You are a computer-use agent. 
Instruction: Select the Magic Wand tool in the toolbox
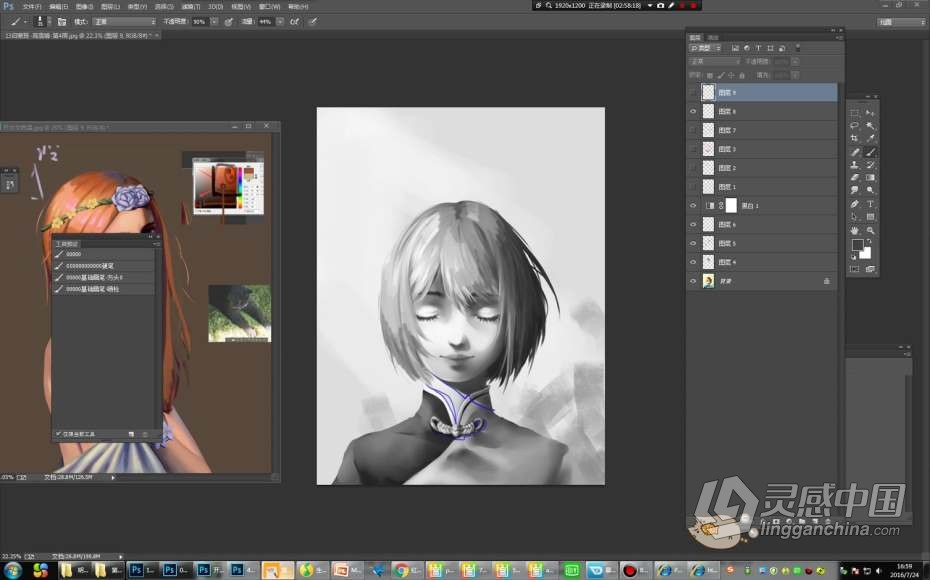coord(870,126)
